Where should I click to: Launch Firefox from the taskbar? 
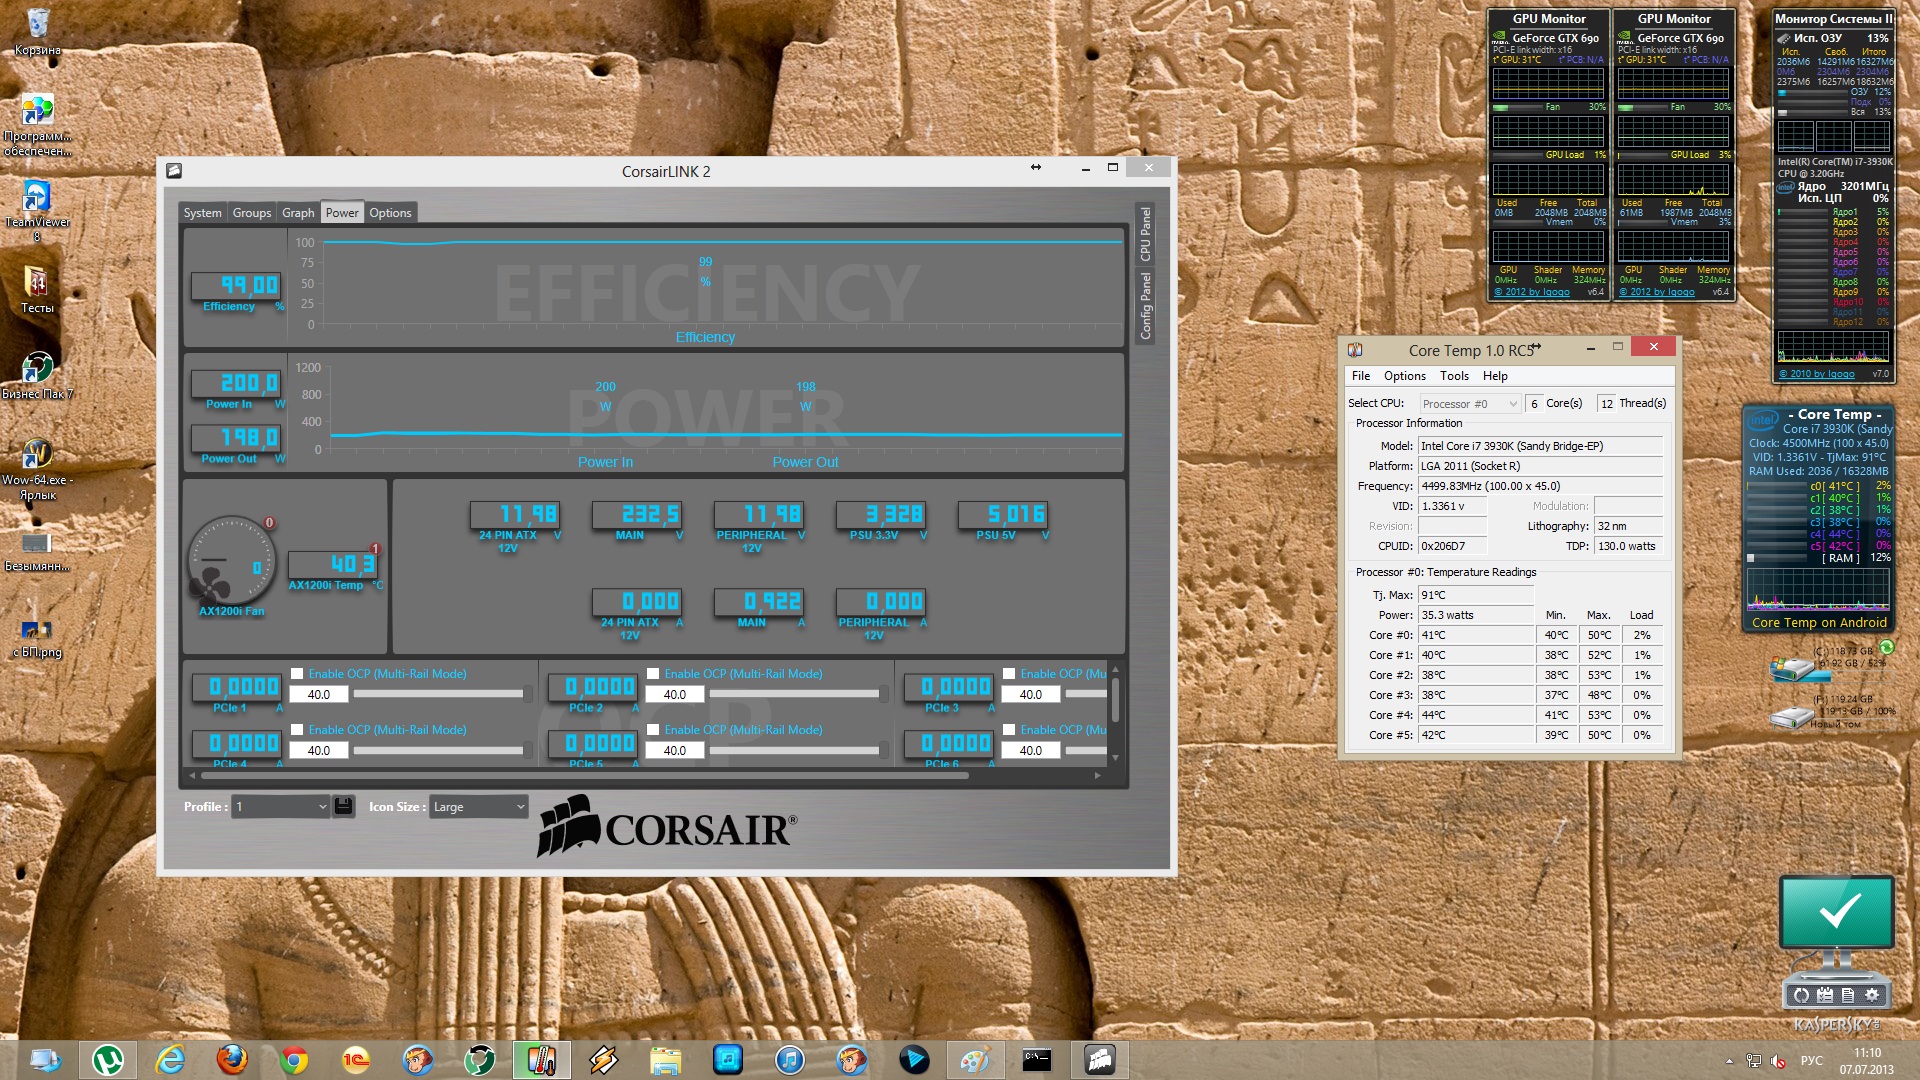[232, 1059]
